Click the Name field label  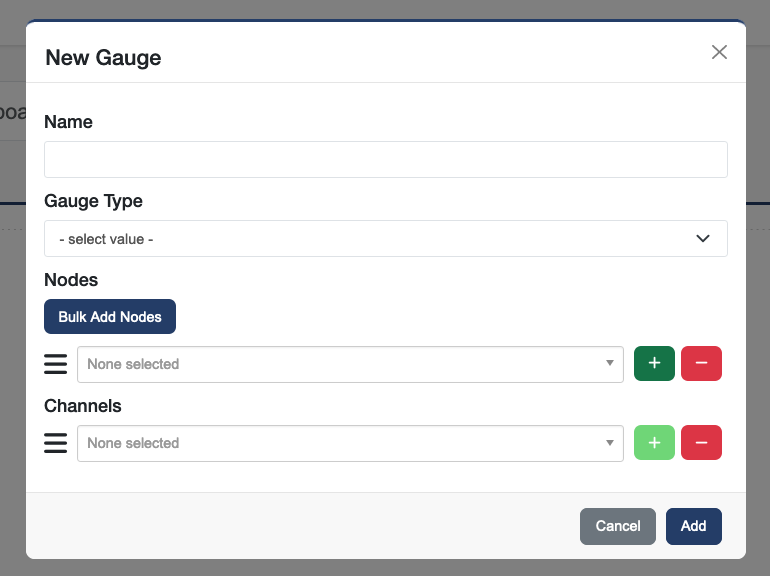click(x=69, y=122)
